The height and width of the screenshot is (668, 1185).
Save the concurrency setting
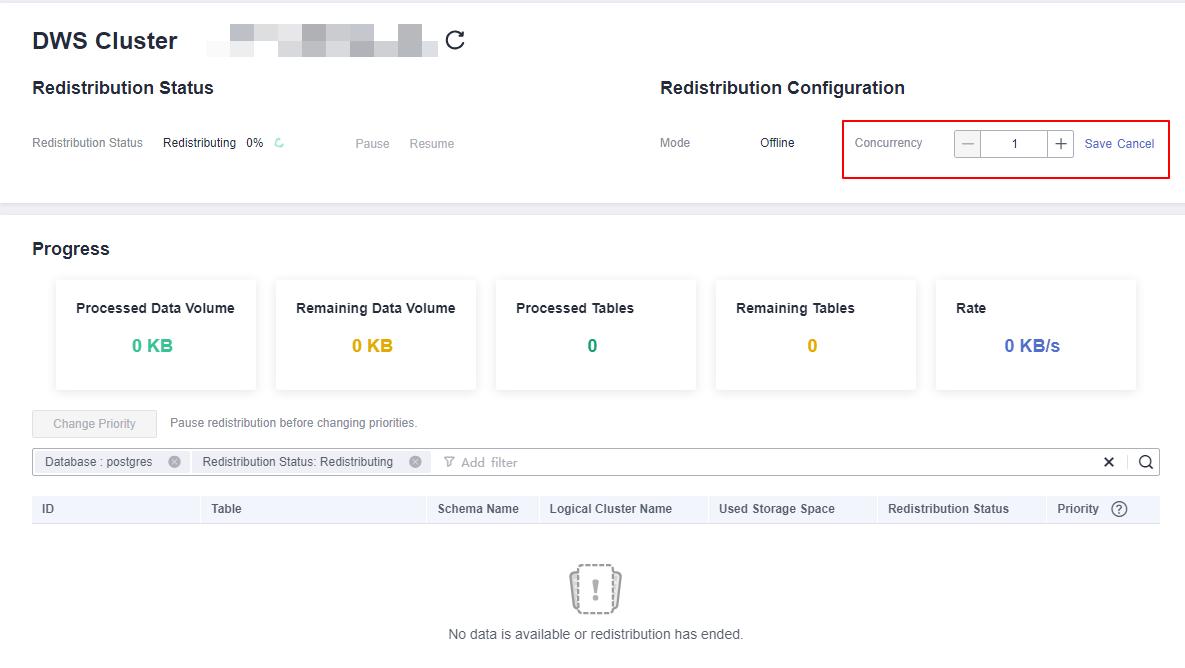click(1098, 144)
